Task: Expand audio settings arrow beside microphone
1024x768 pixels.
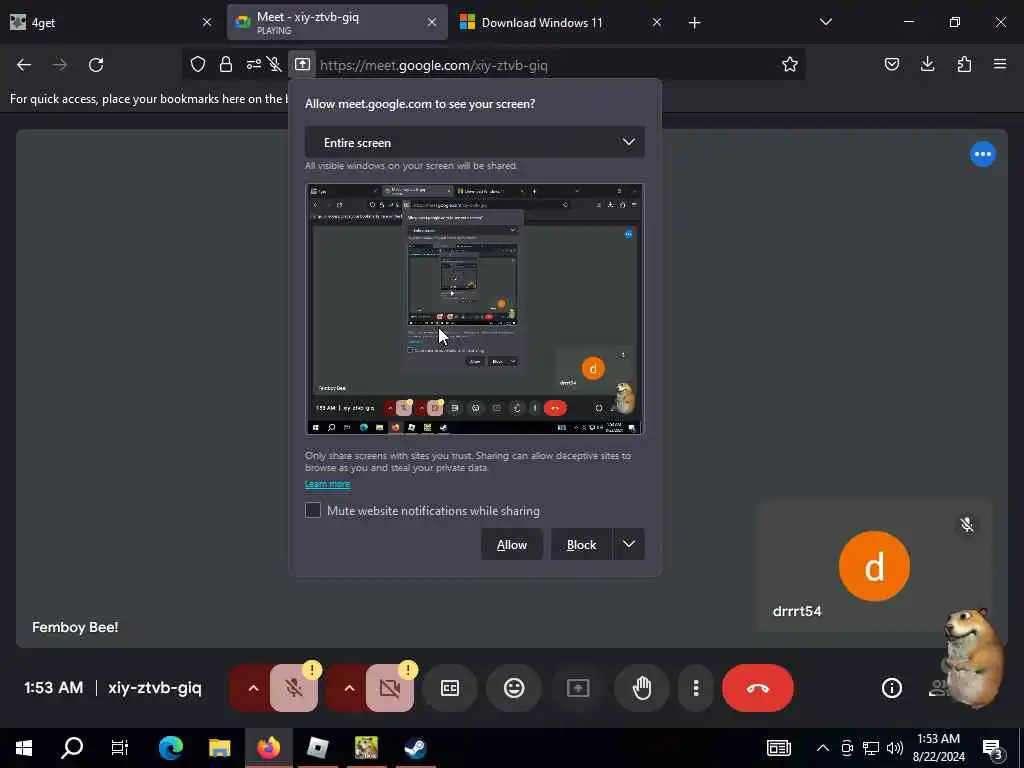Action: click(x=253, y=688)
